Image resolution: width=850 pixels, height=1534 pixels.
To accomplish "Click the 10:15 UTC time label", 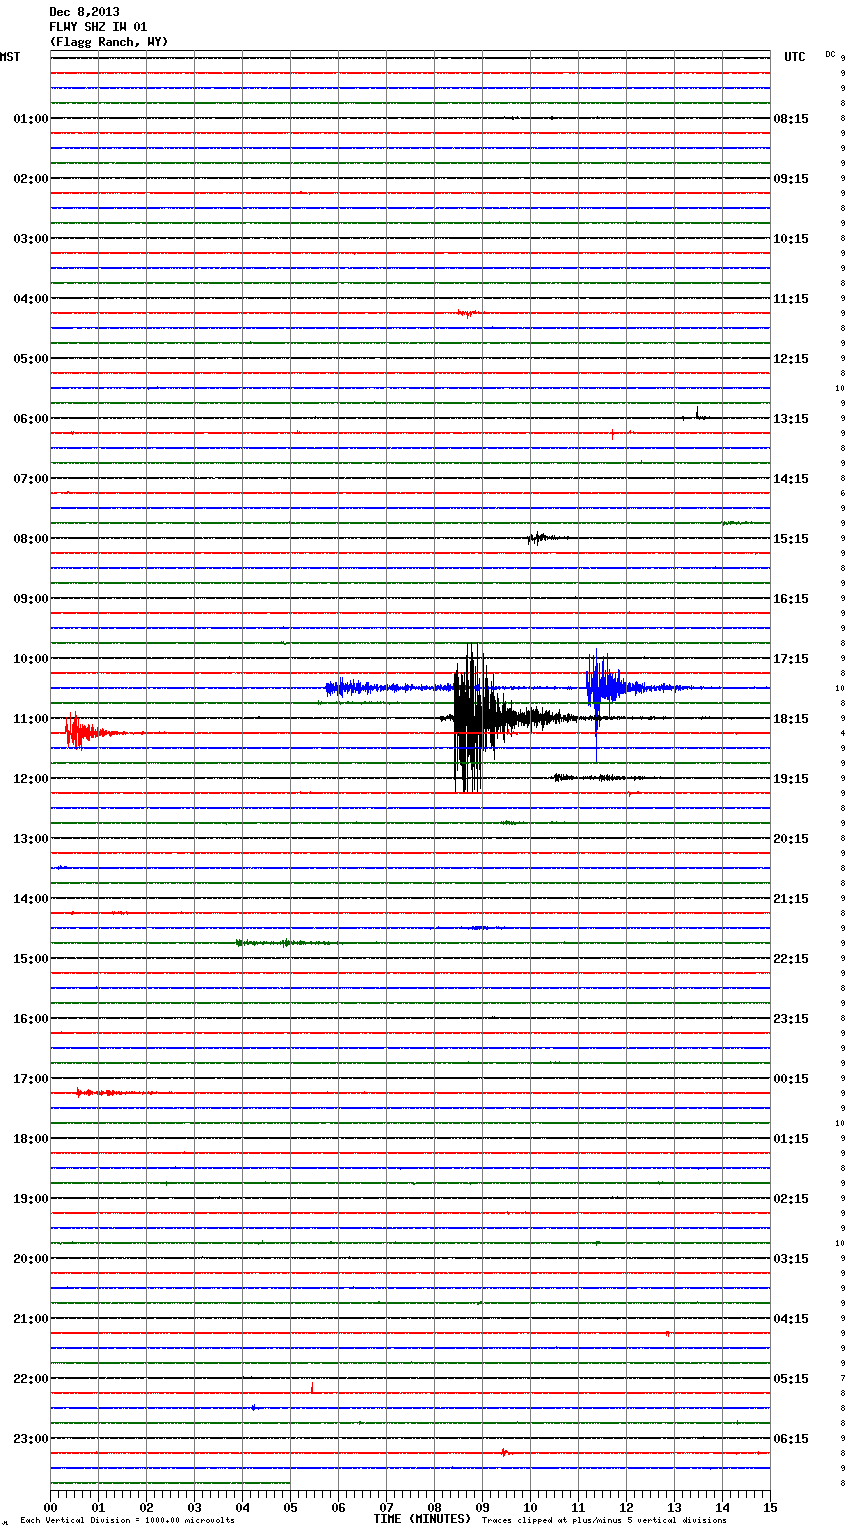I will (x=791, y=239).
